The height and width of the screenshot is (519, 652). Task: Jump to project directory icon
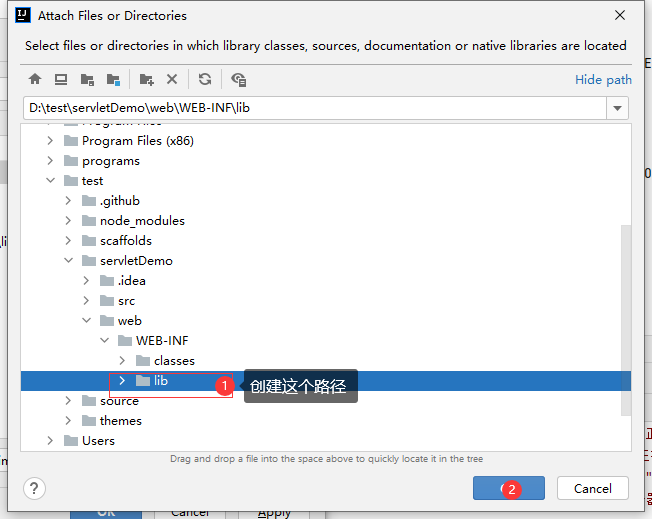[87, 79]
